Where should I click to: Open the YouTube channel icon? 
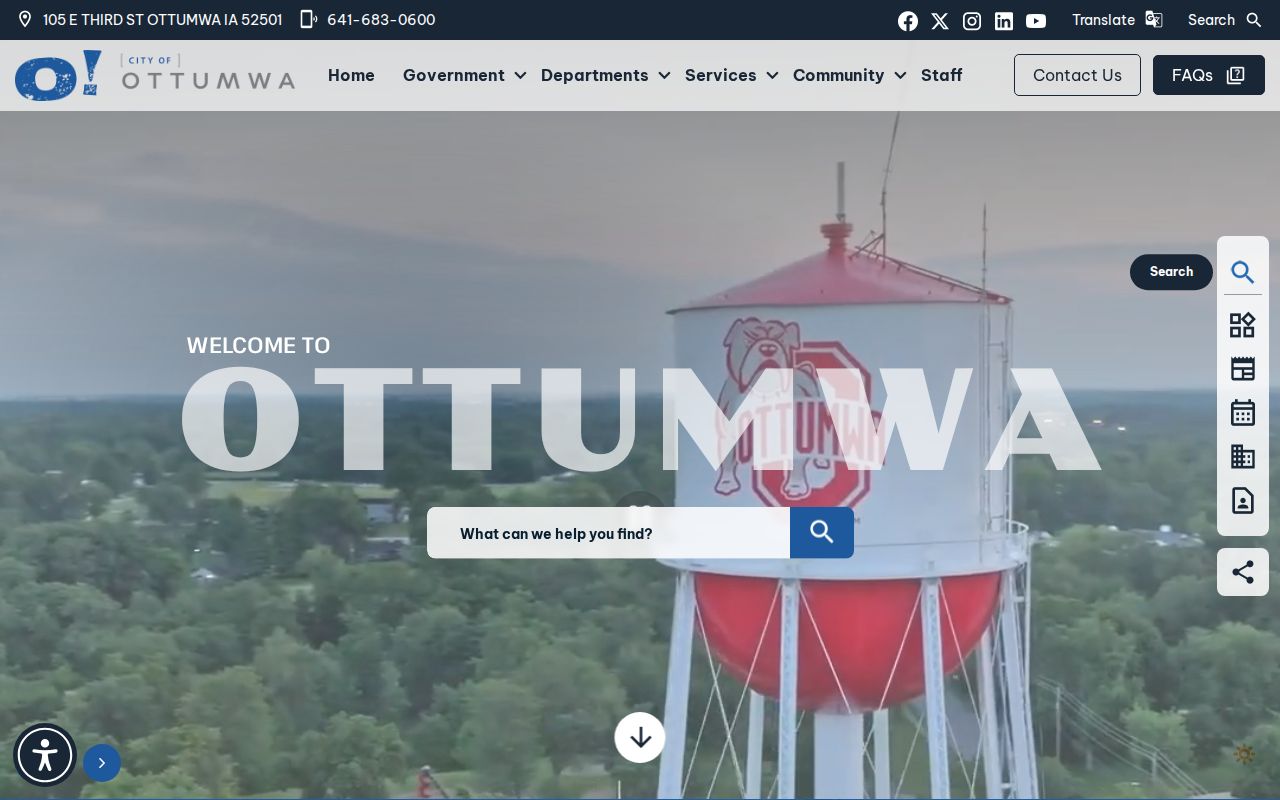click(1036, 21)
